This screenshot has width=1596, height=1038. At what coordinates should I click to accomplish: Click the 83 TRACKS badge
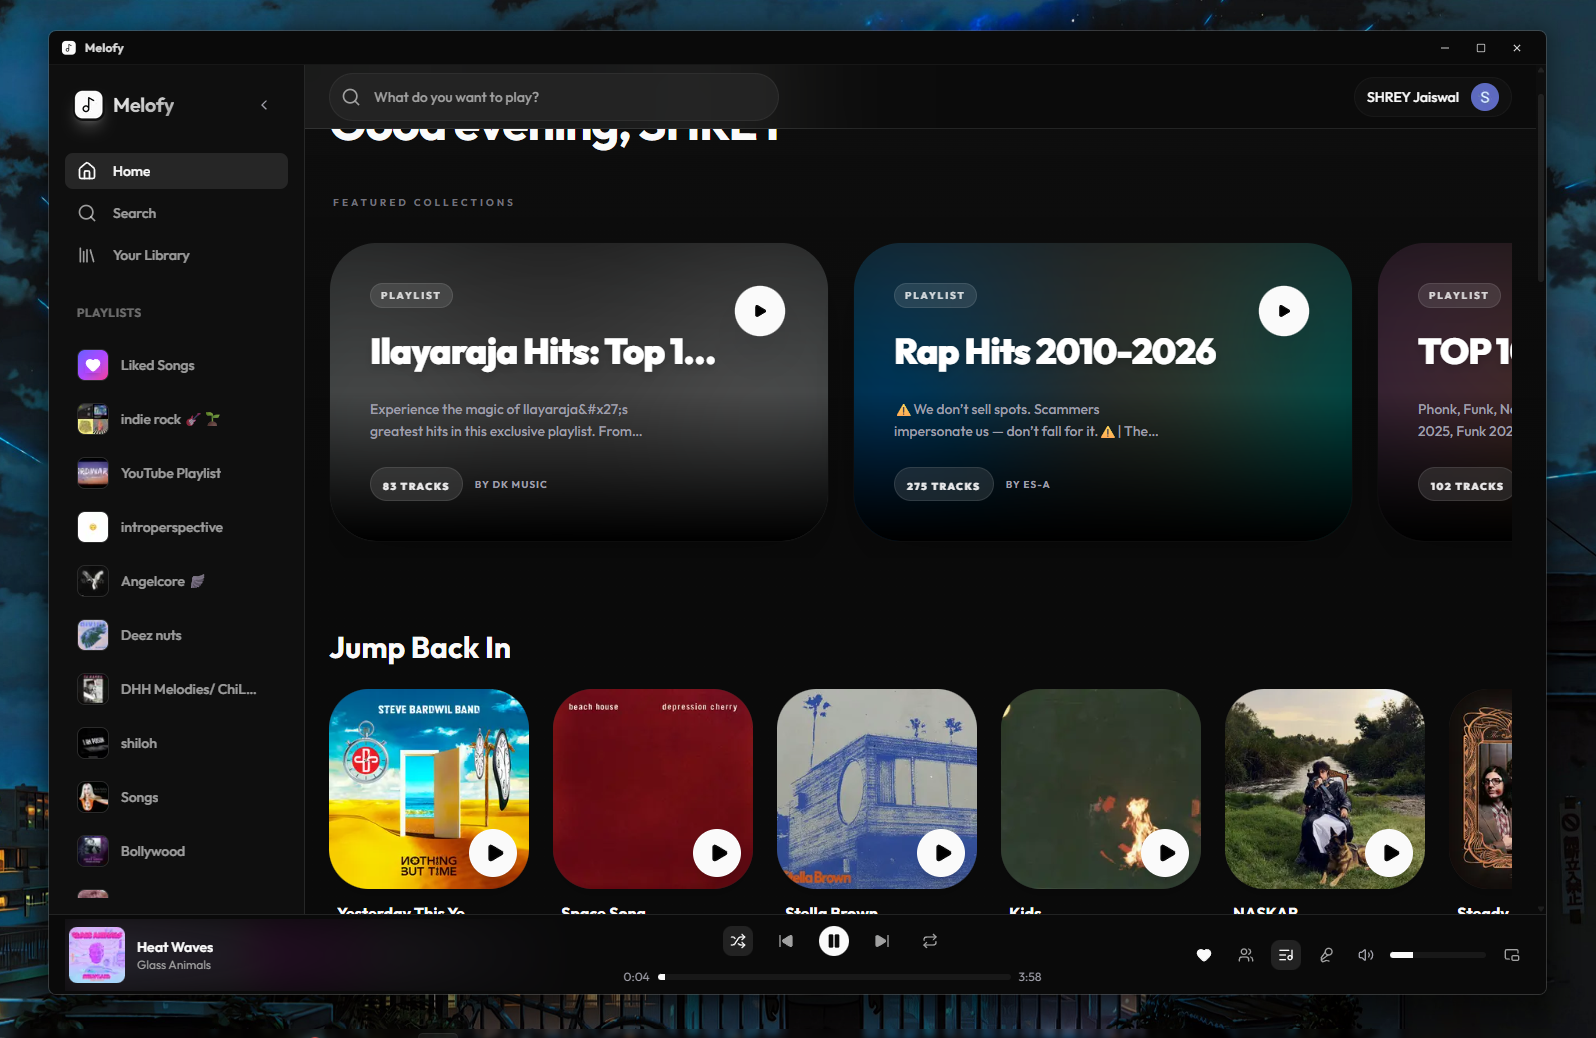pyautogui.click(x=416, y=485)
